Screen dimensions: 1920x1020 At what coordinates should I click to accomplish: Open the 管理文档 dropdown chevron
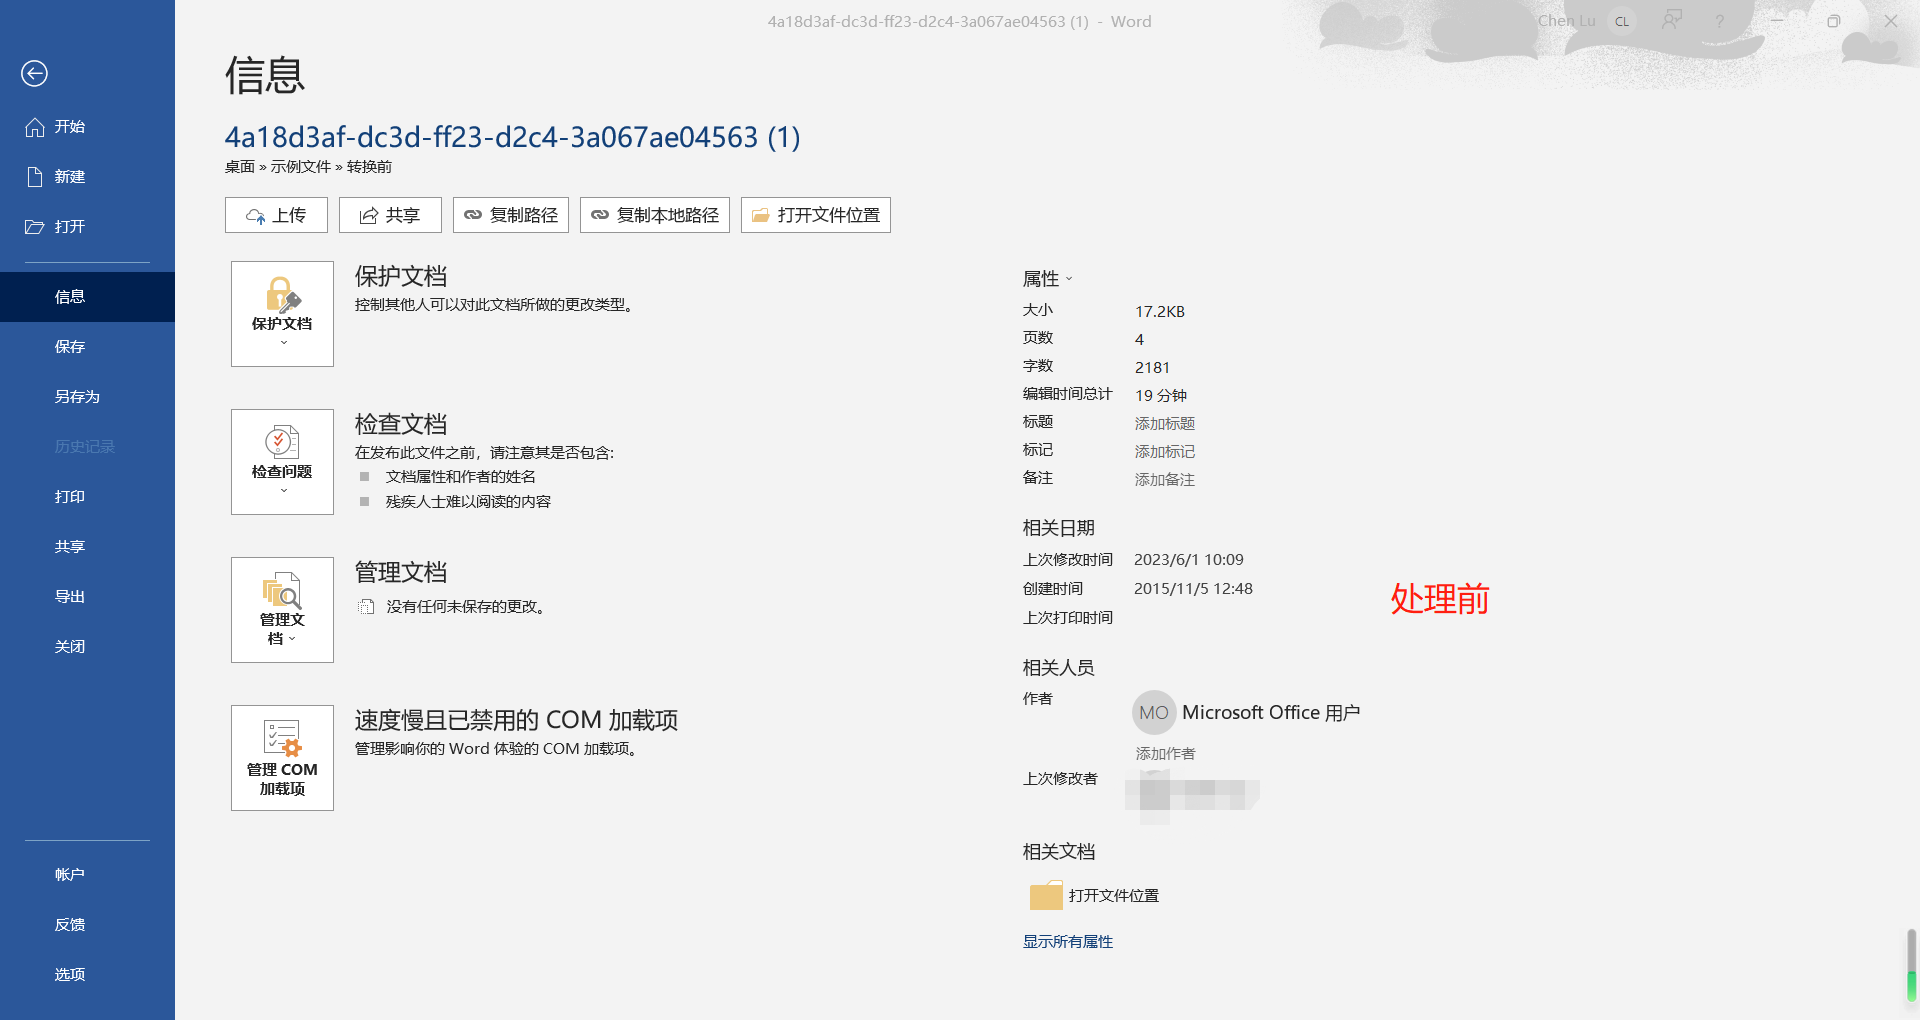[295, 637]
